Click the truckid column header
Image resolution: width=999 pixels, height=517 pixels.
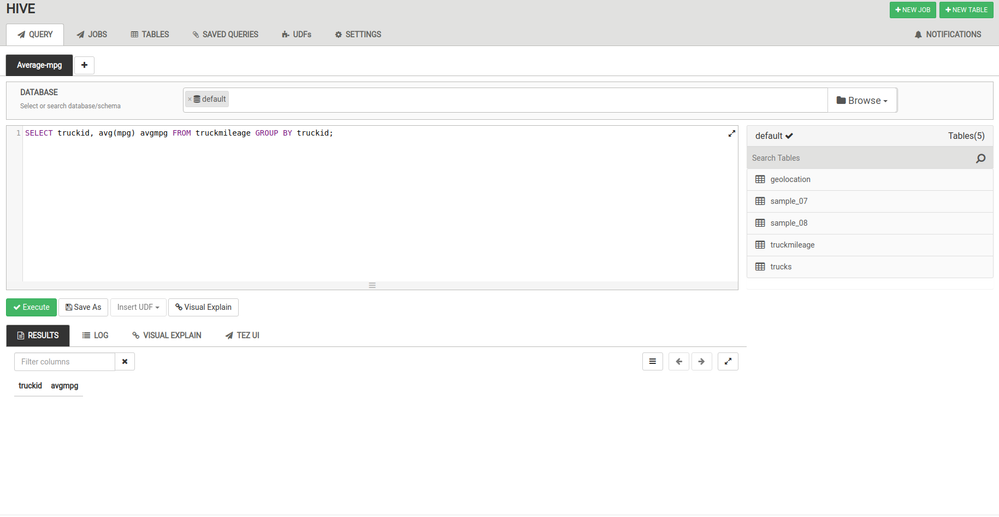(30, 386)
